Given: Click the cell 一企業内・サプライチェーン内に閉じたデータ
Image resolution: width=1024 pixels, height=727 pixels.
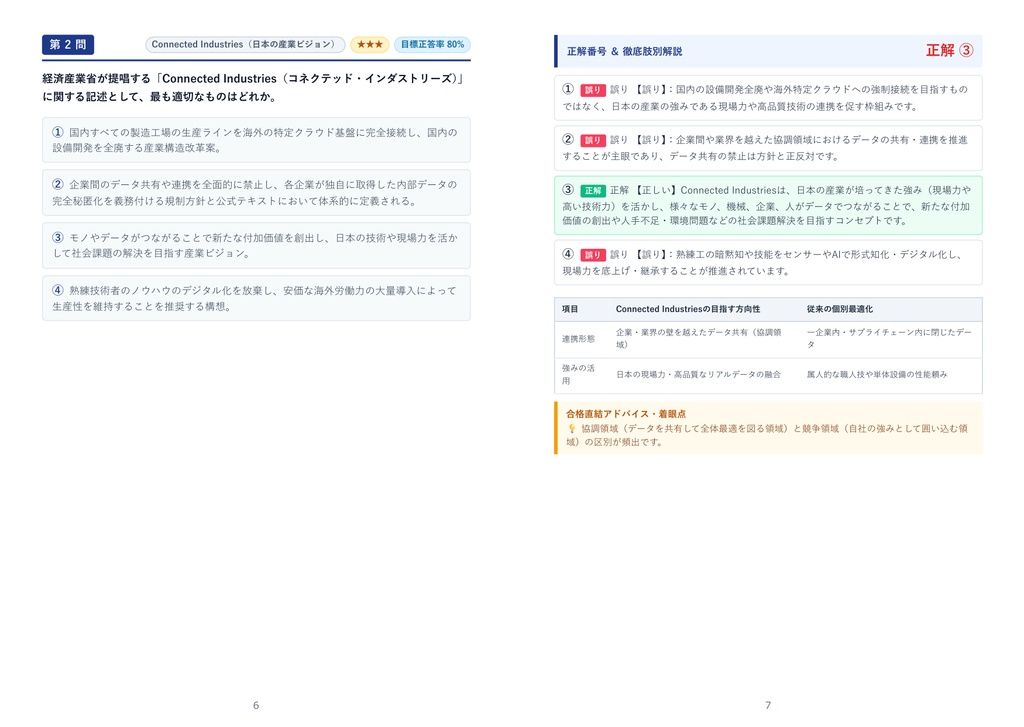Looking at the screenshot, I should pos(889,338).
